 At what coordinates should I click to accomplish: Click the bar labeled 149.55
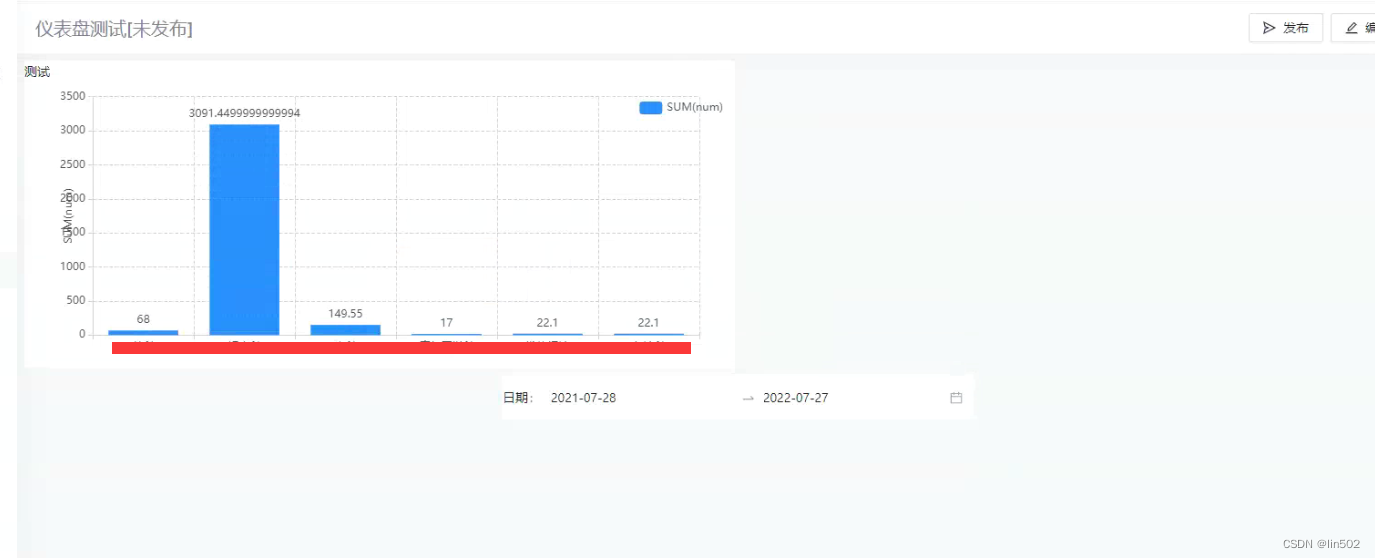(345, 330)
